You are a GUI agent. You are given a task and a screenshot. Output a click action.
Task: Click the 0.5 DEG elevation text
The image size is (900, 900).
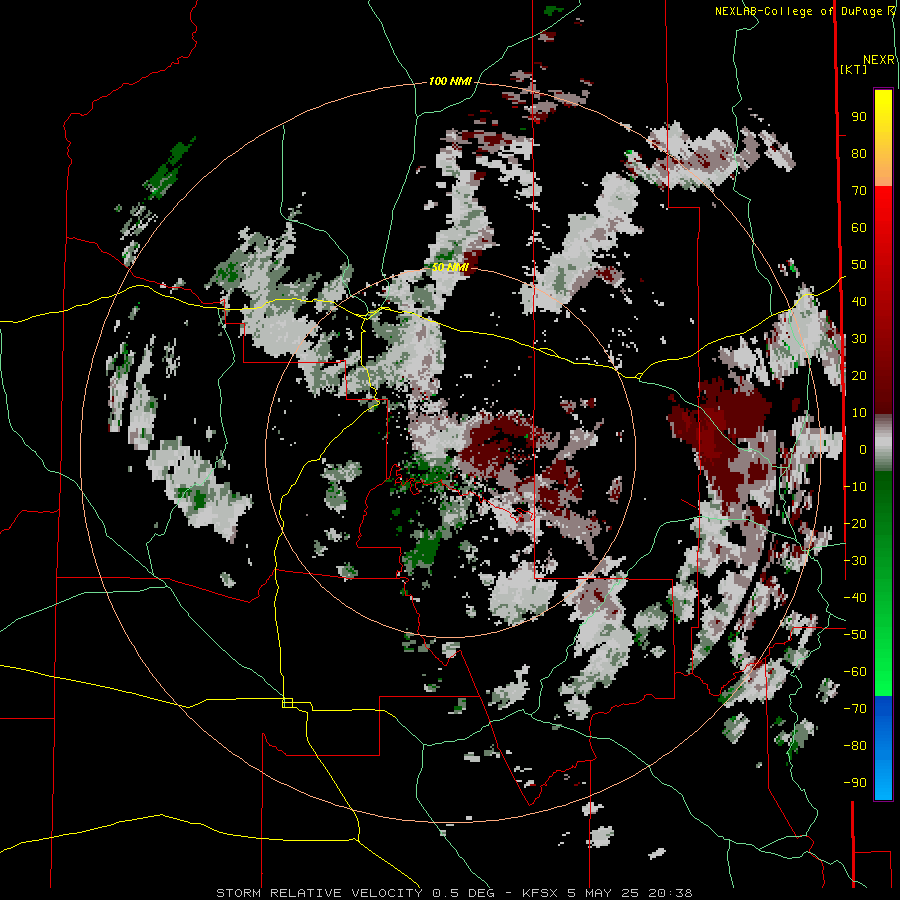click(463, 893)
